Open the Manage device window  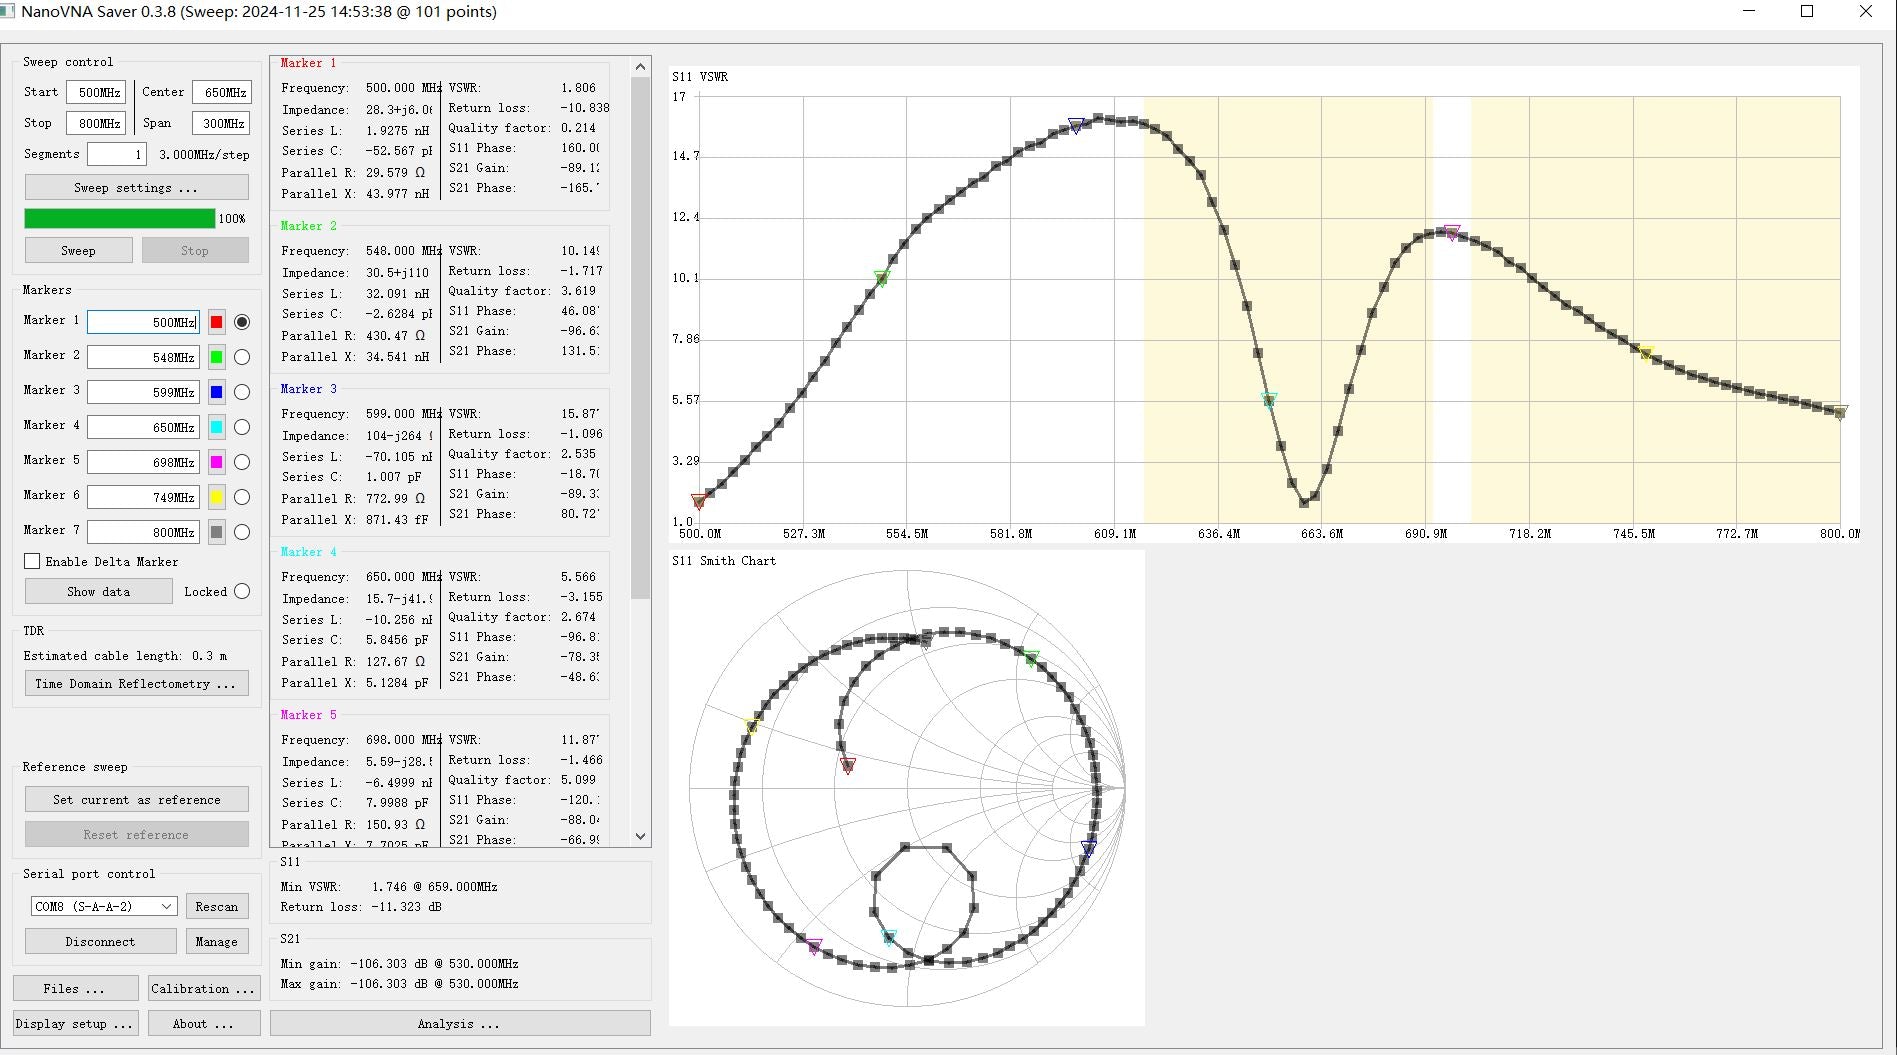216,941
